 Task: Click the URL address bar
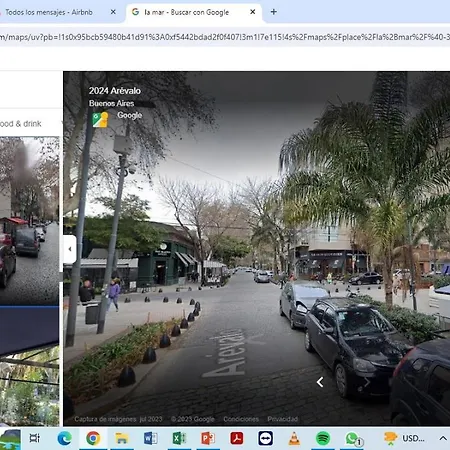pyautogui.click(x=225, y=37)
